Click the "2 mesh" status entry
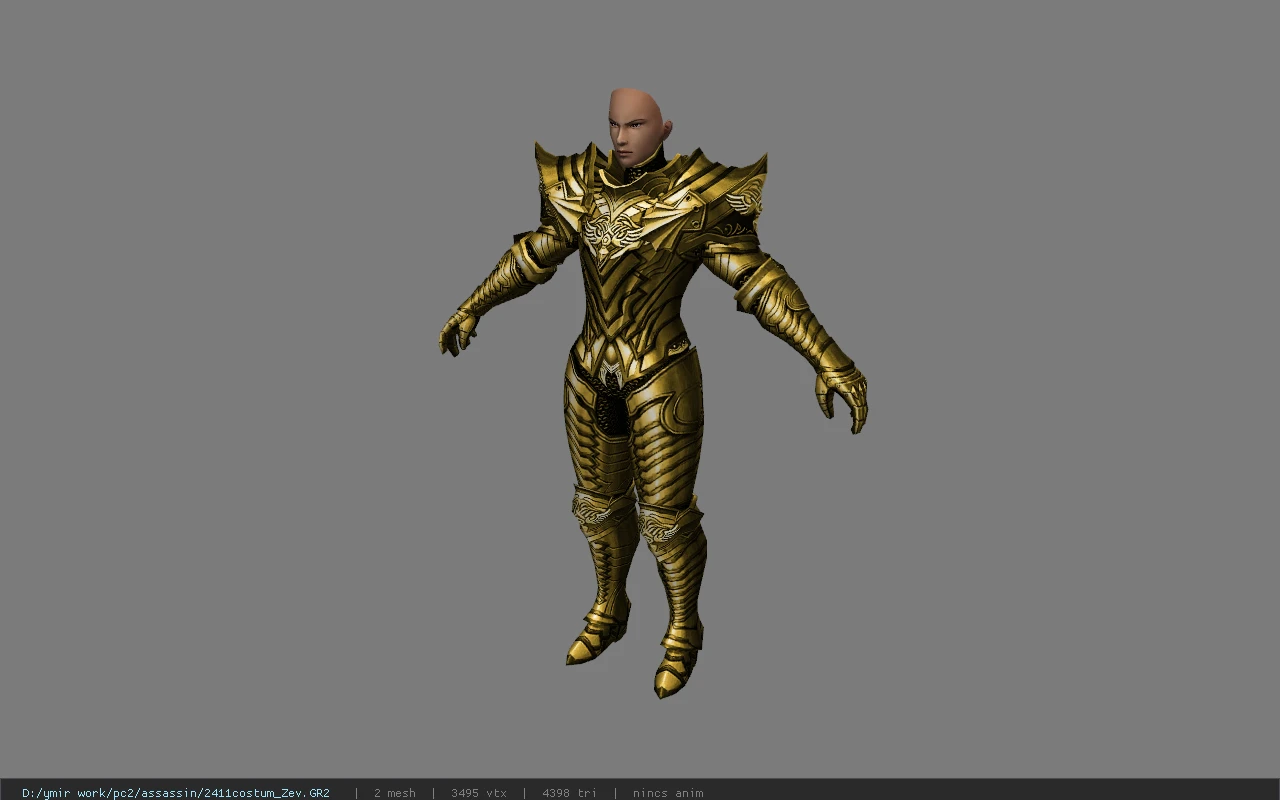The width and height of the screenshot is (1280, 800). [395, 793]
